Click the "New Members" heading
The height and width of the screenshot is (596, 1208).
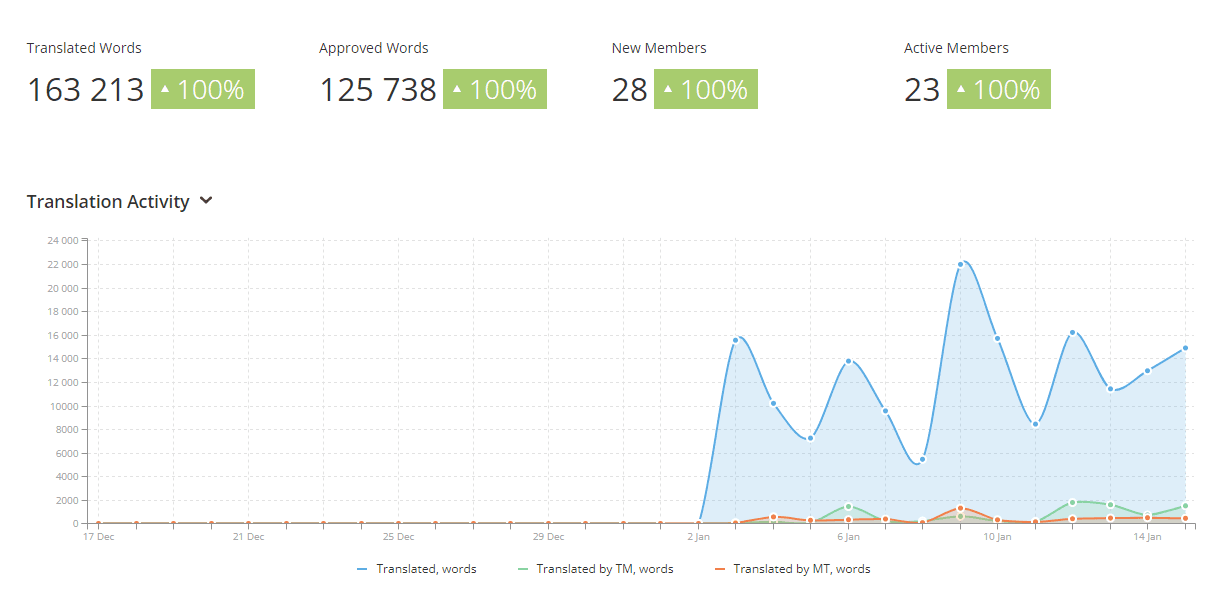click(659, 48)
